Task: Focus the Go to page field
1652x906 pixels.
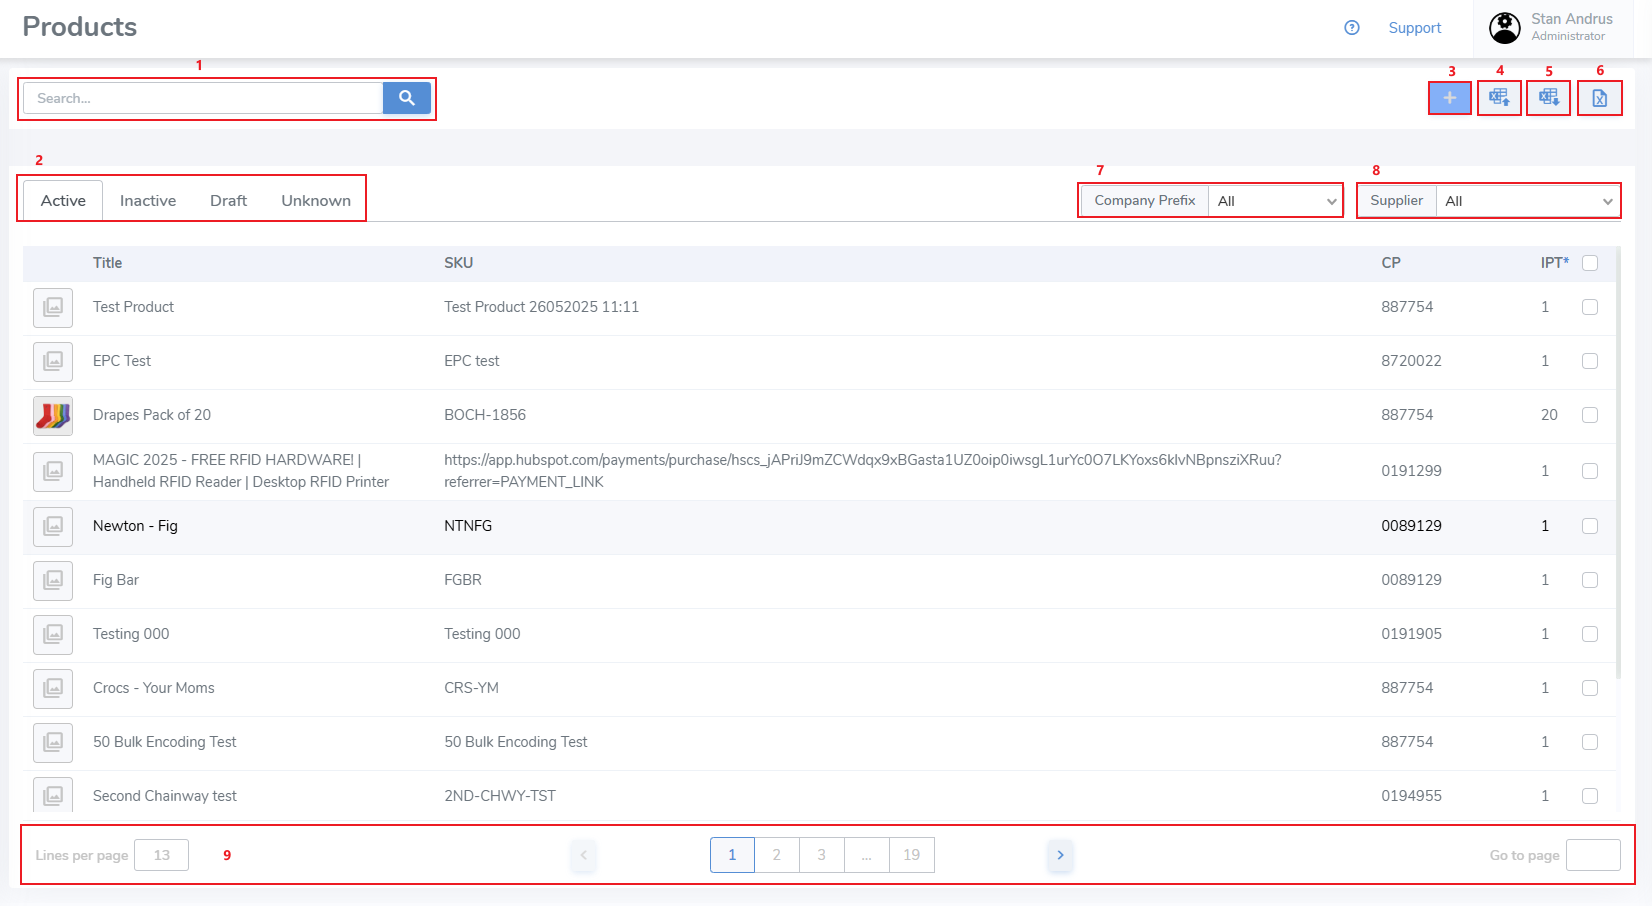Action: click(x=1593, y=855)
